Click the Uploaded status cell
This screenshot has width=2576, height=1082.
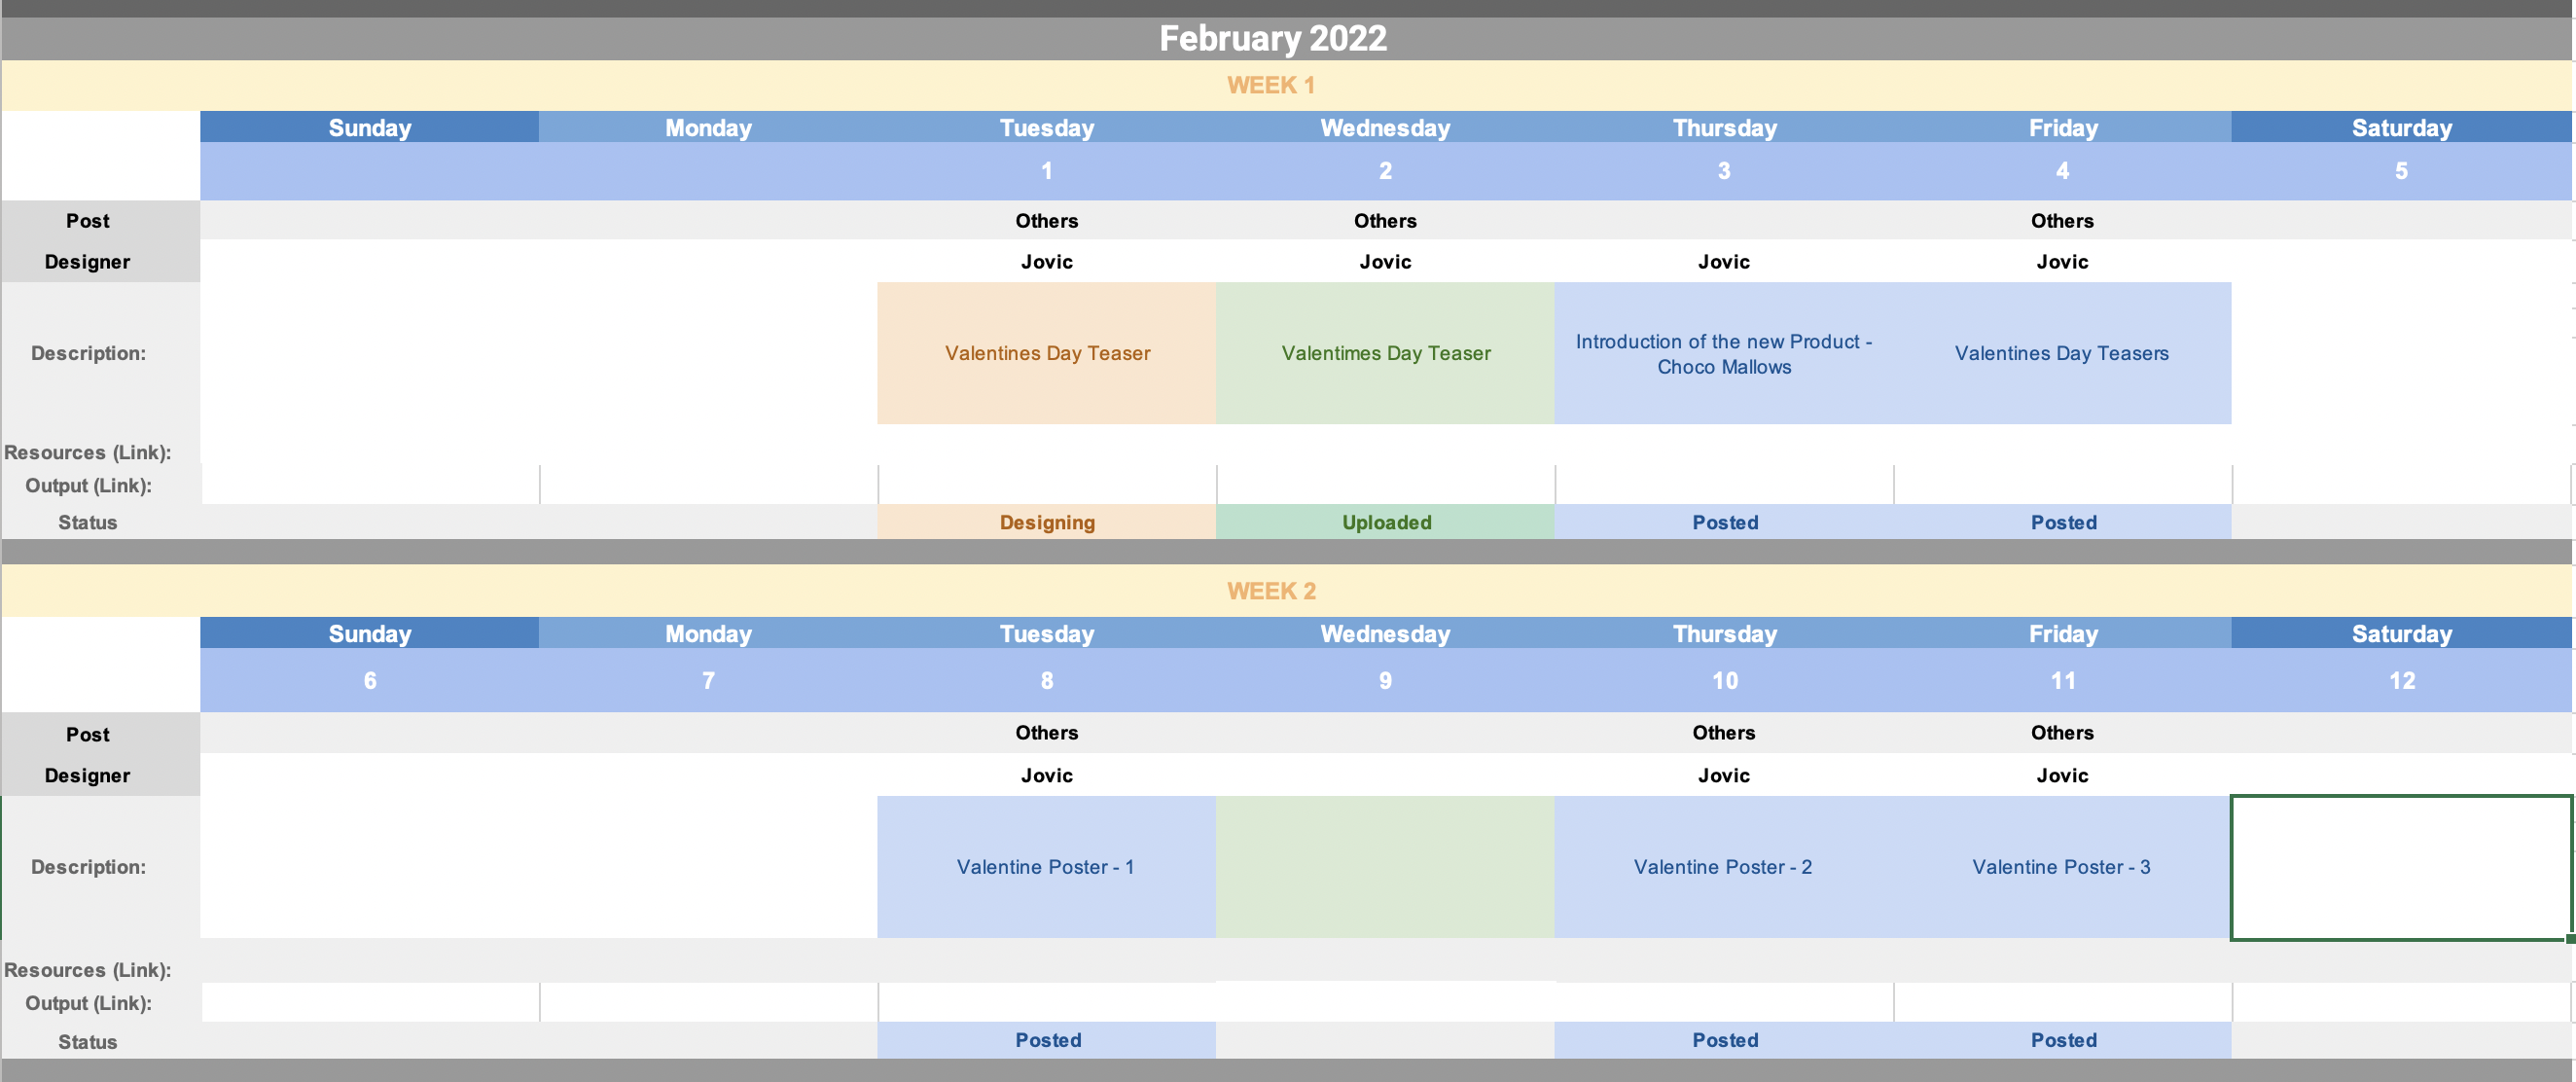(1385, 522)
